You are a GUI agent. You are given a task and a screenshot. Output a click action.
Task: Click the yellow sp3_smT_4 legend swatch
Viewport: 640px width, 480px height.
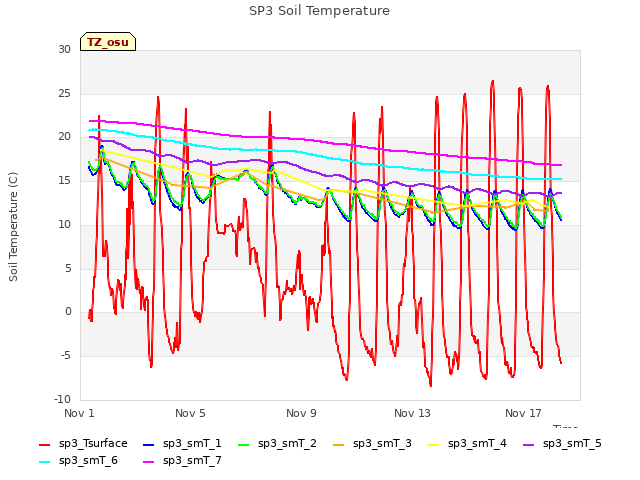(x=434, y=444)
